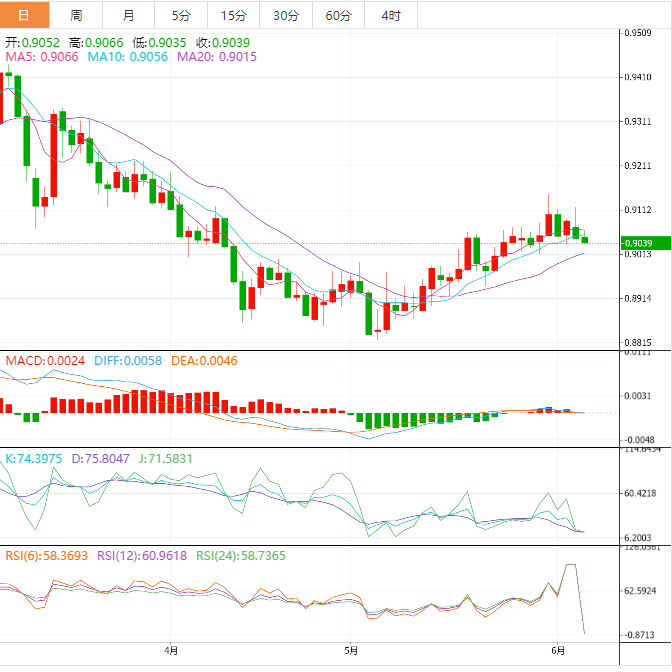Screen dimensions: 672x672
Task: Click the RSI(12) indicator label
Action: click(x=143, y=556)
